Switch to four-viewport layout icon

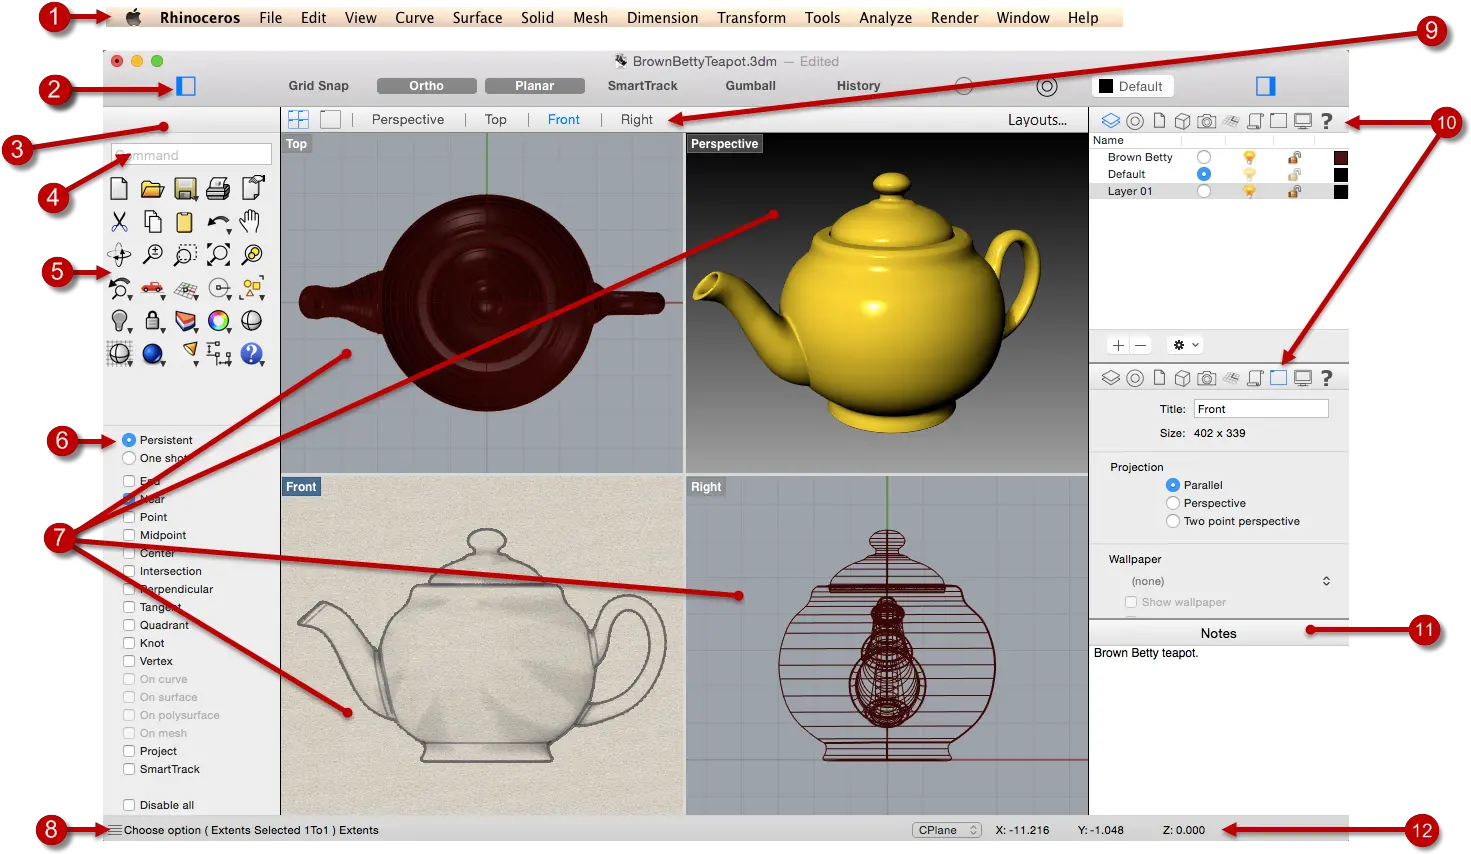(x=298, y=119)
